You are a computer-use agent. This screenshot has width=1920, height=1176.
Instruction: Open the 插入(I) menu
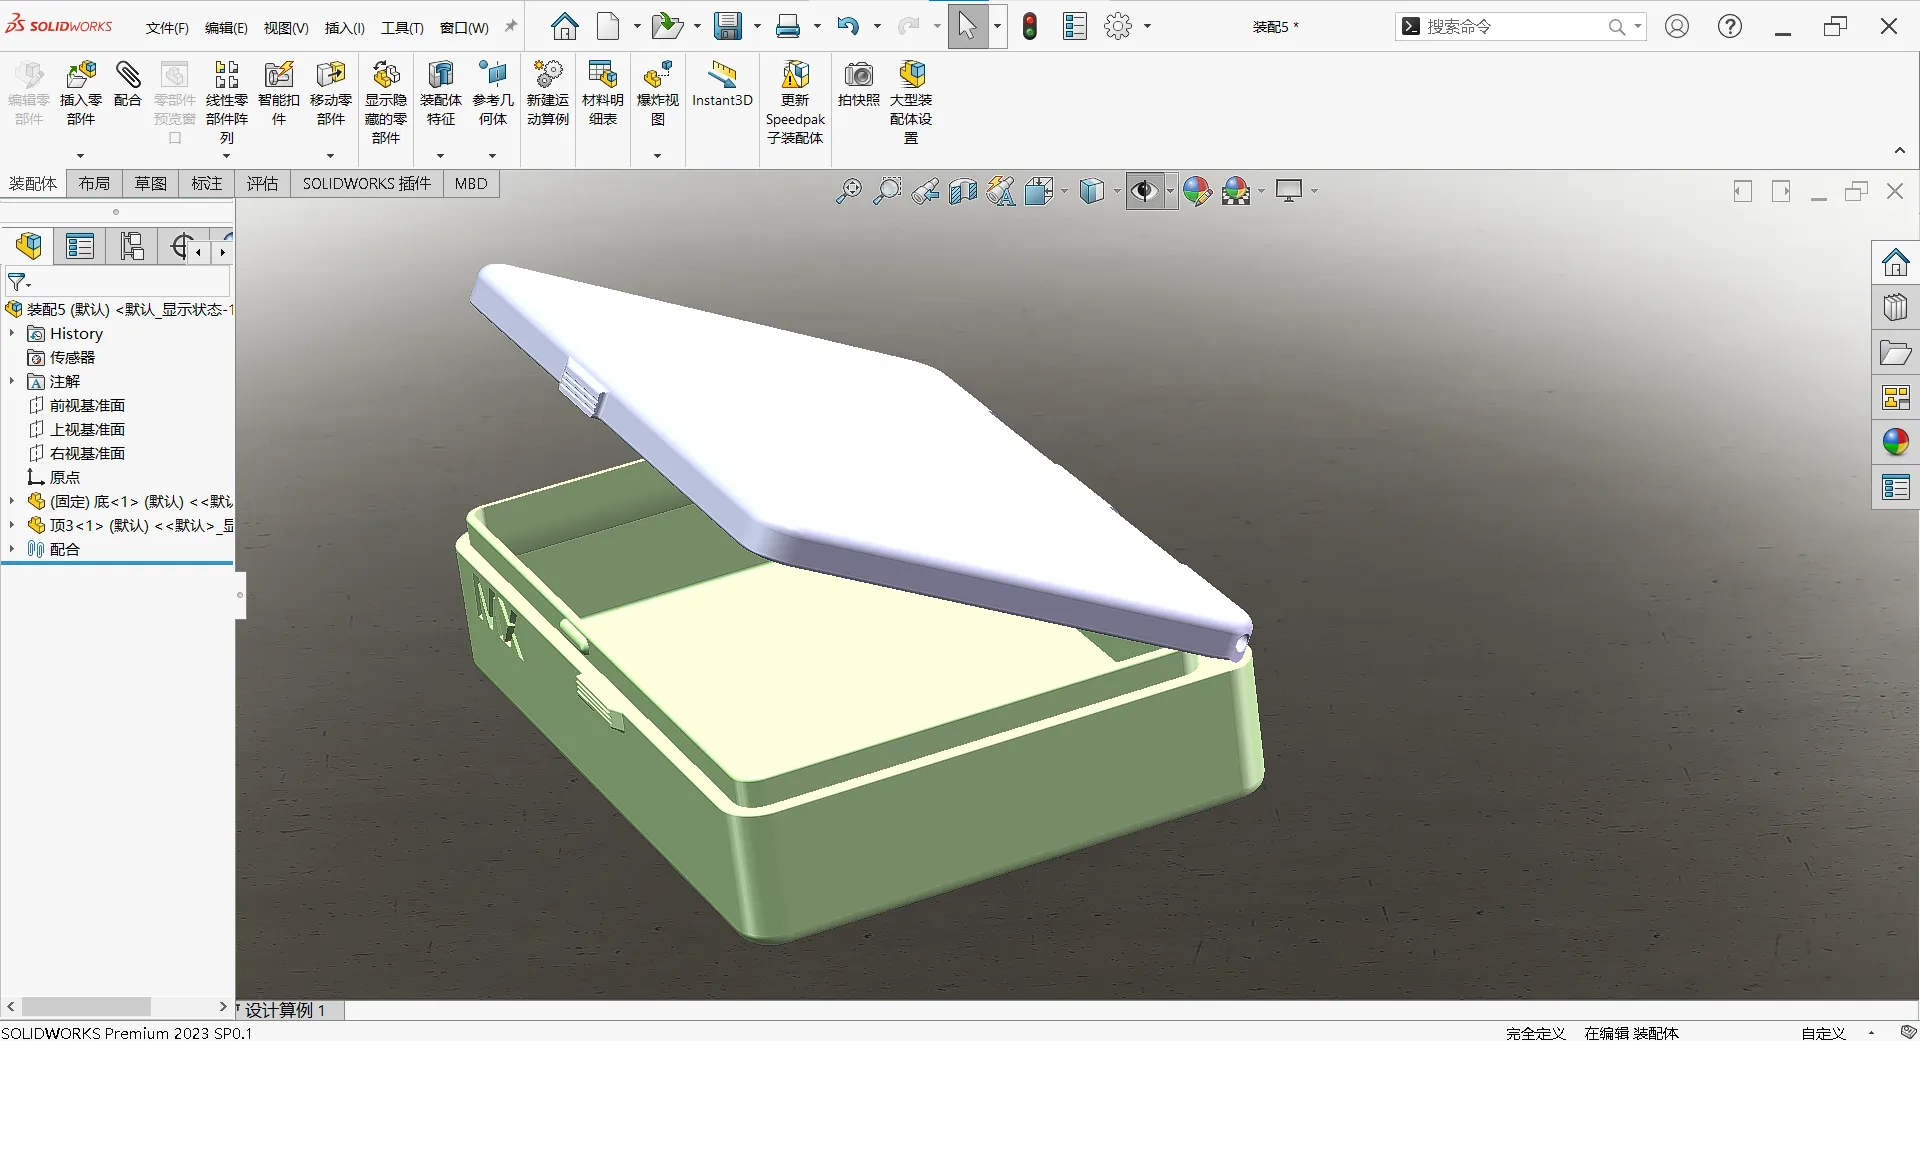345,28
